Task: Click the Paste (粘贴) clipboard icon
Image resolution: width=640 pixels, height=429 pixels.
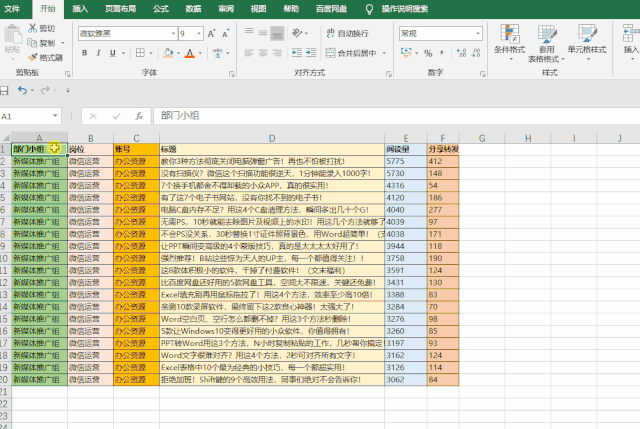Action: click(12, 35)
